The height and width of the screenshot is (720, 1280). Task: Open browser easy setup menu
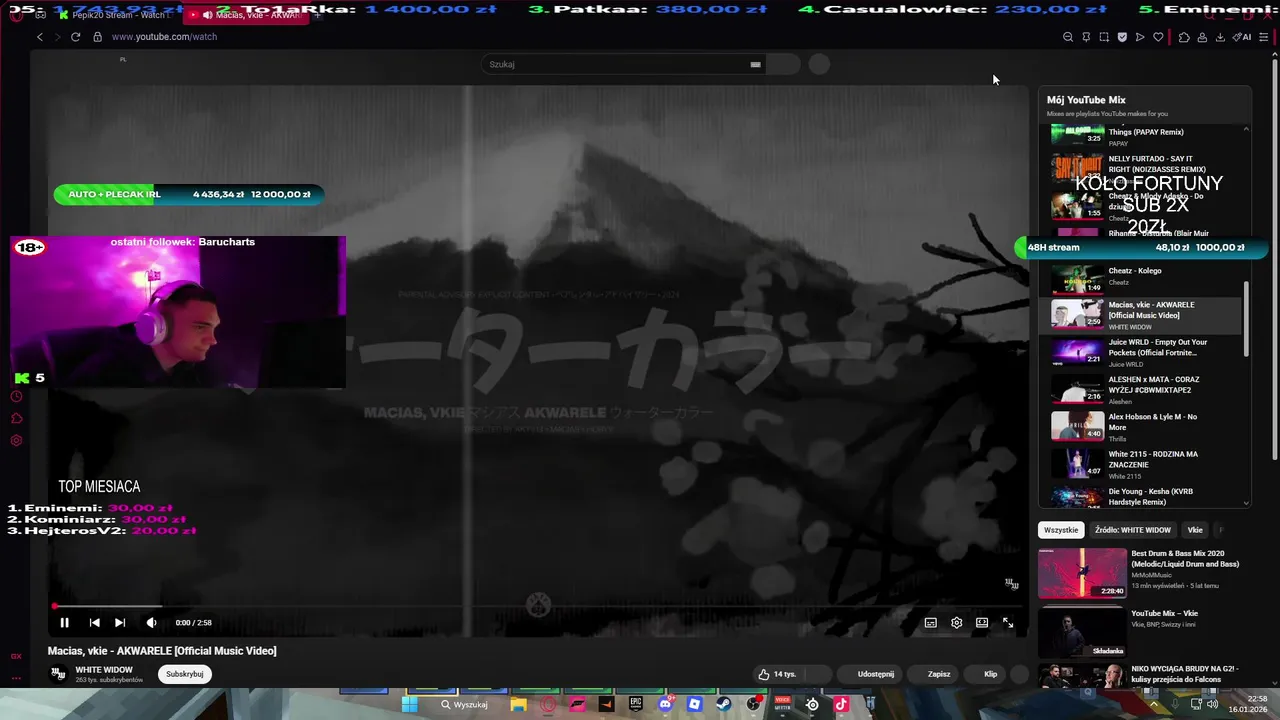(1264, 37)
